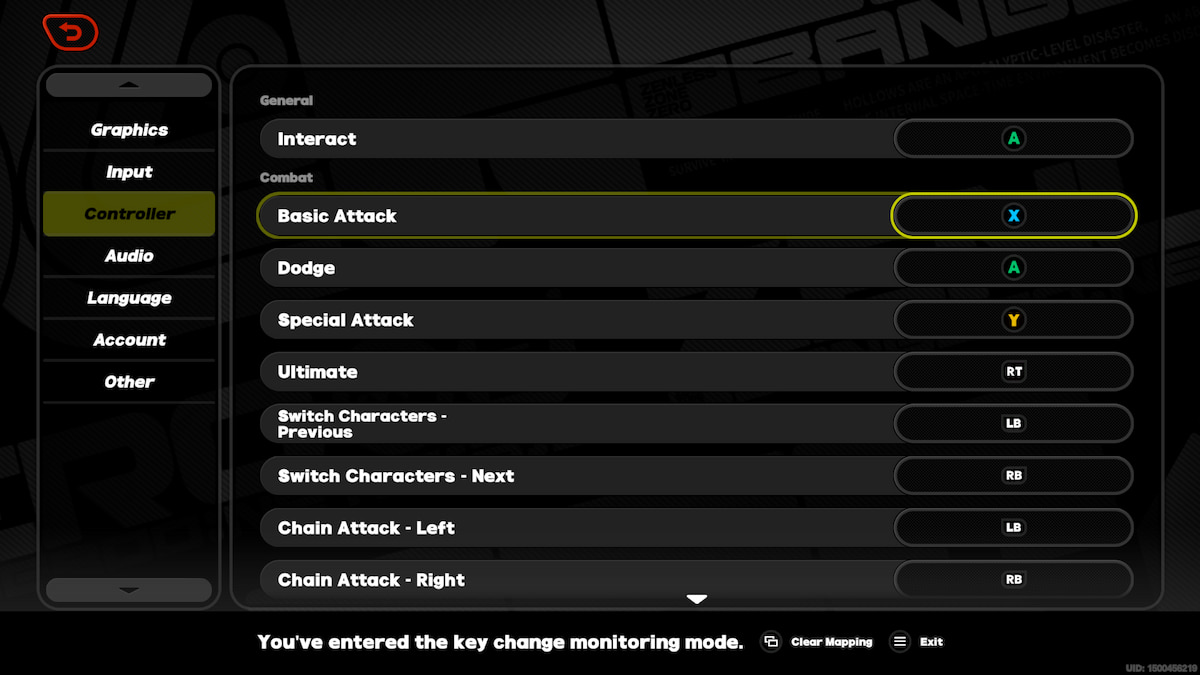Click the Chain Attack - Right binding row
1200x675 pixels.
575,580
